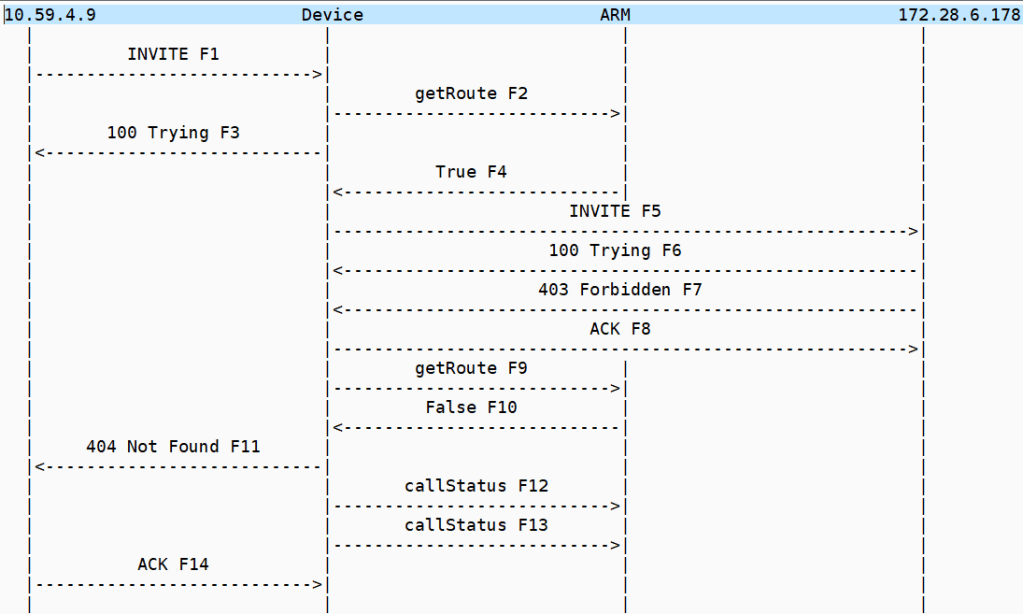The width and height of the screenshot is (1023, 614).
Task: Click the 100 Trying F6 message
Action: point(615,250)
